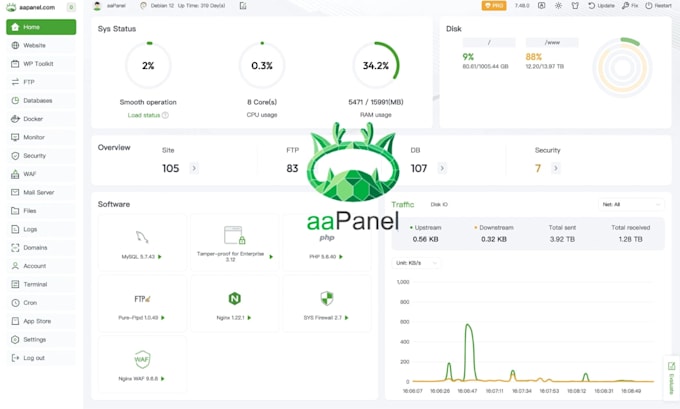This screenshot has height=409, width=680.
Task: Click the Domains sidebar icon
Action: 15,248
